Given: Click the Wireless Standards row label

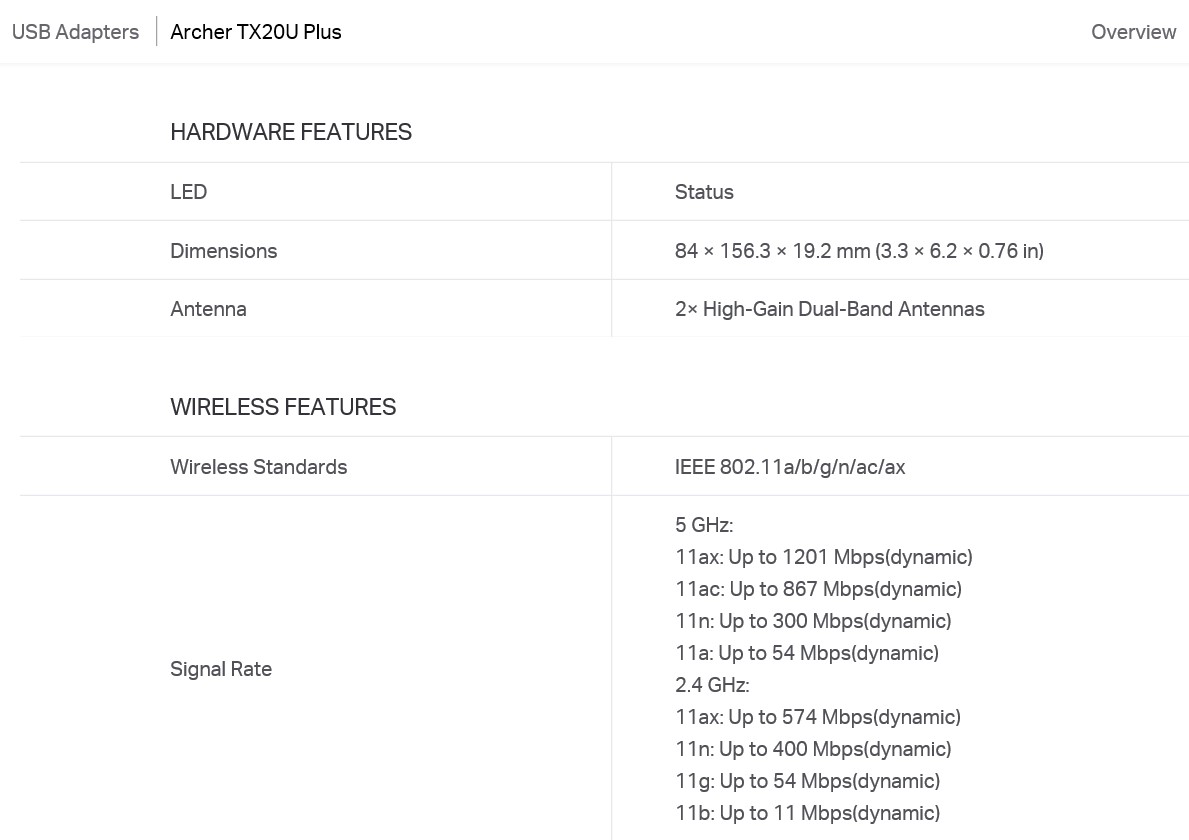Looking at the screenshot, I should pyautogui.click(x=259, y=467).
